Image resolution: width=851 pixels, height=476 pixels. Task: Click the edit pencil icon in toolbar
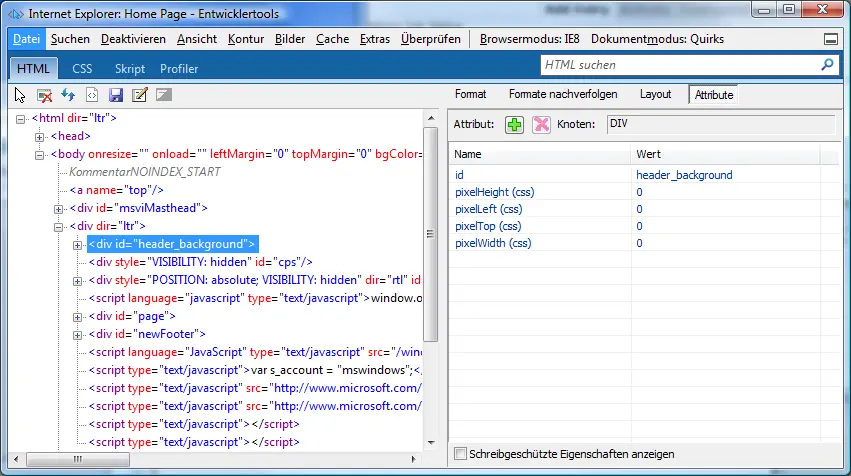[x=139, y=95]
